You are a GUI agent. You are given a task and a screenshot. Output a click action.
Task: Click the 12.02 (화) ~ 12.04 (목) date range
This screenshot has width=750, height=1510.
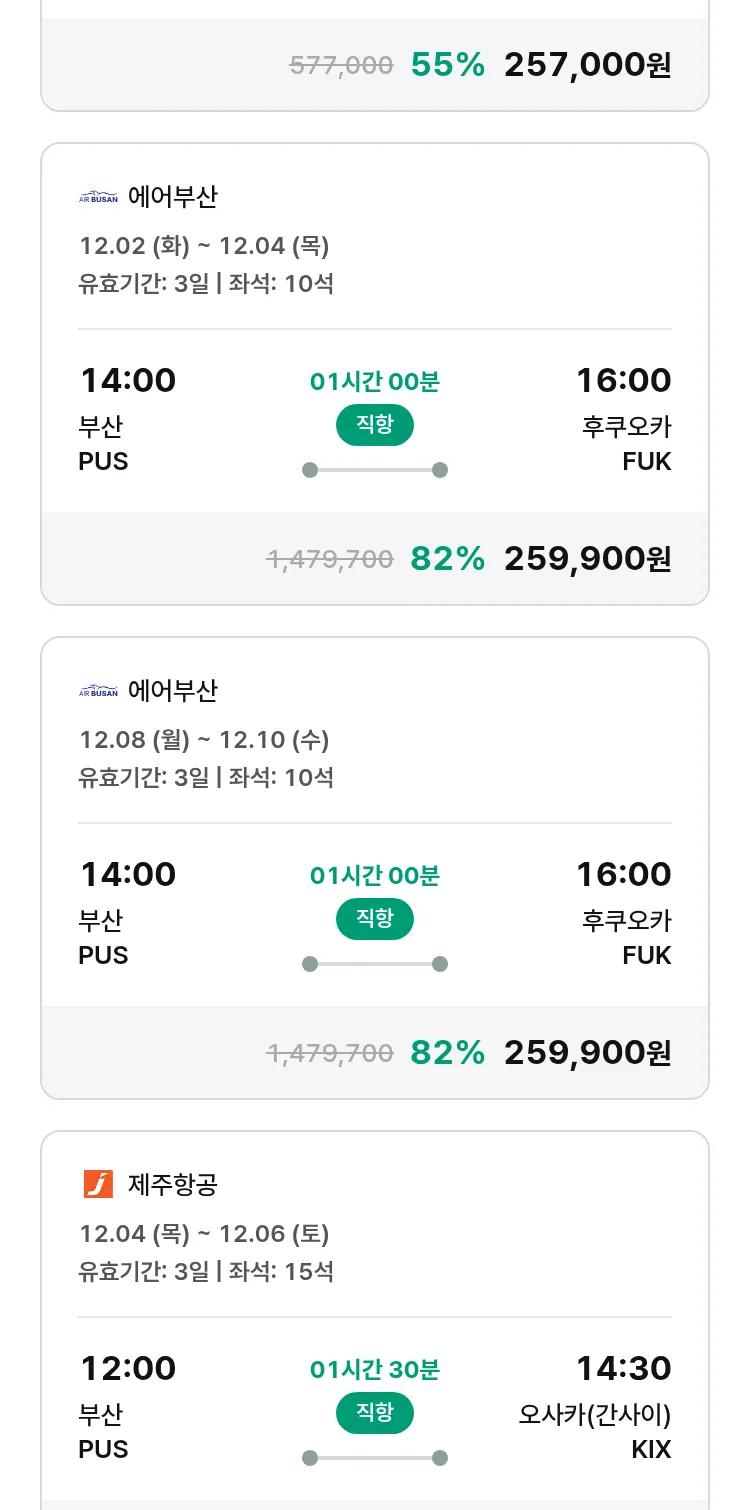204,246
